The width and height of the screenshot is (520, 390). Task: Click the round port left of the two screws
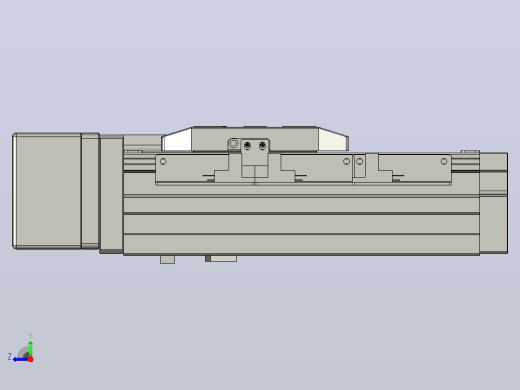coord(233,144)
